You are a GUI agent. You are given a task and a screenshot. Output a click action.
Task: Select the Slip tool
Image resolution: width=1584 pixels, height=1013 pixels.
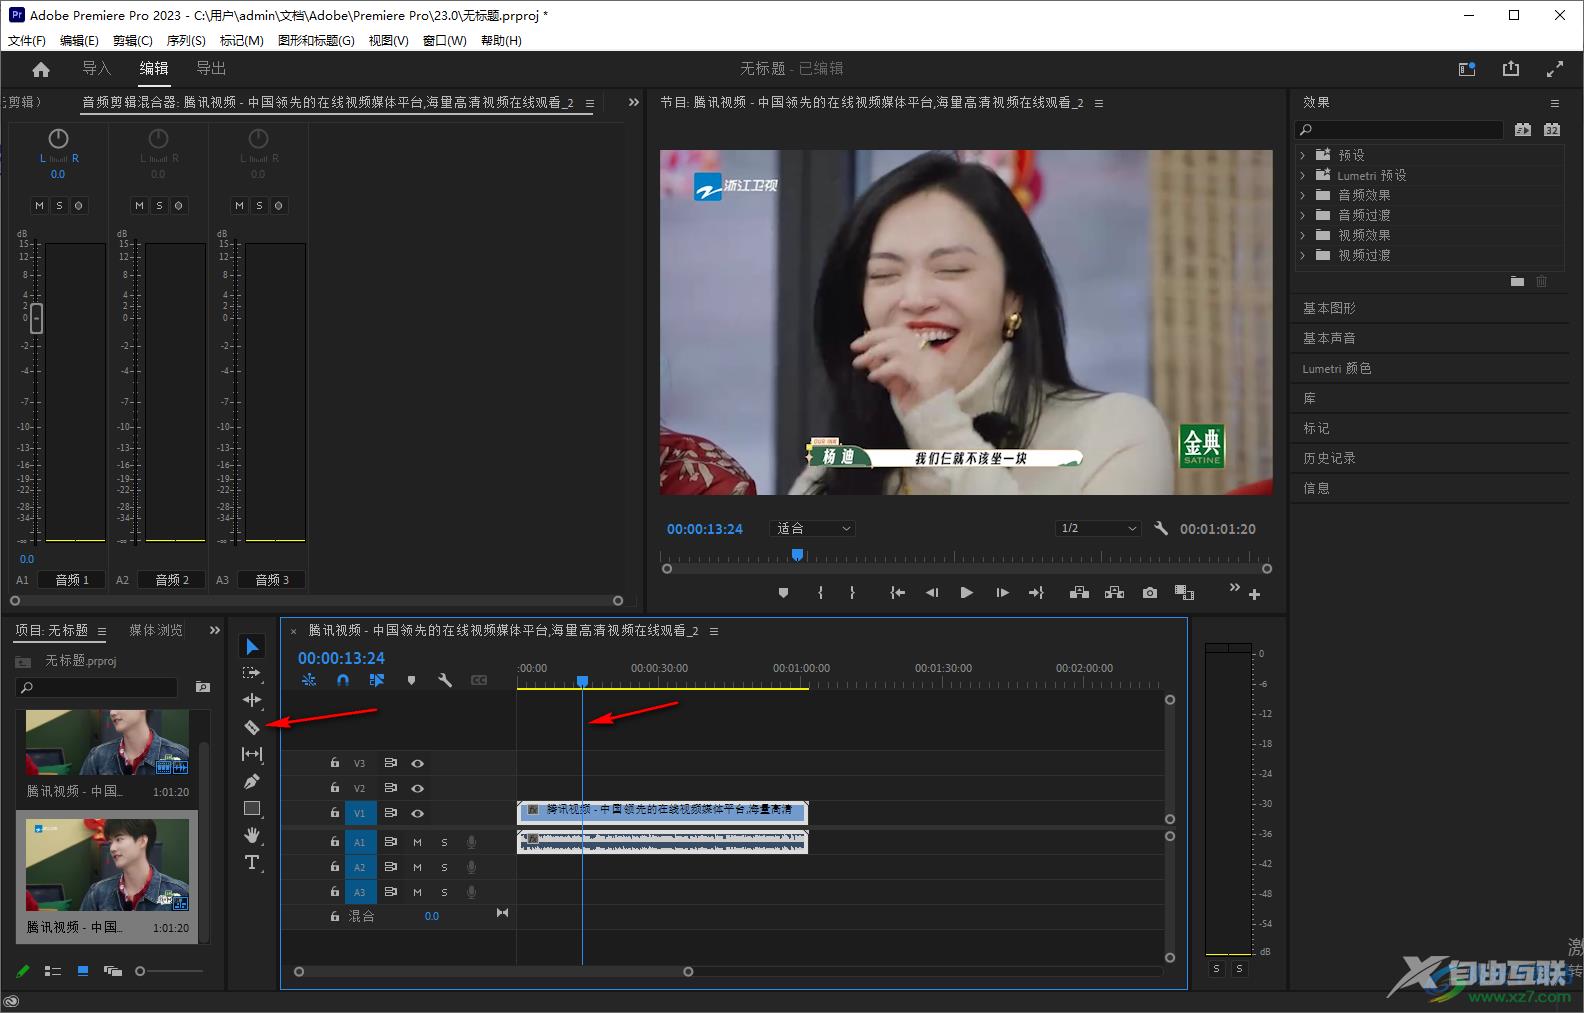tap(252, 754)
